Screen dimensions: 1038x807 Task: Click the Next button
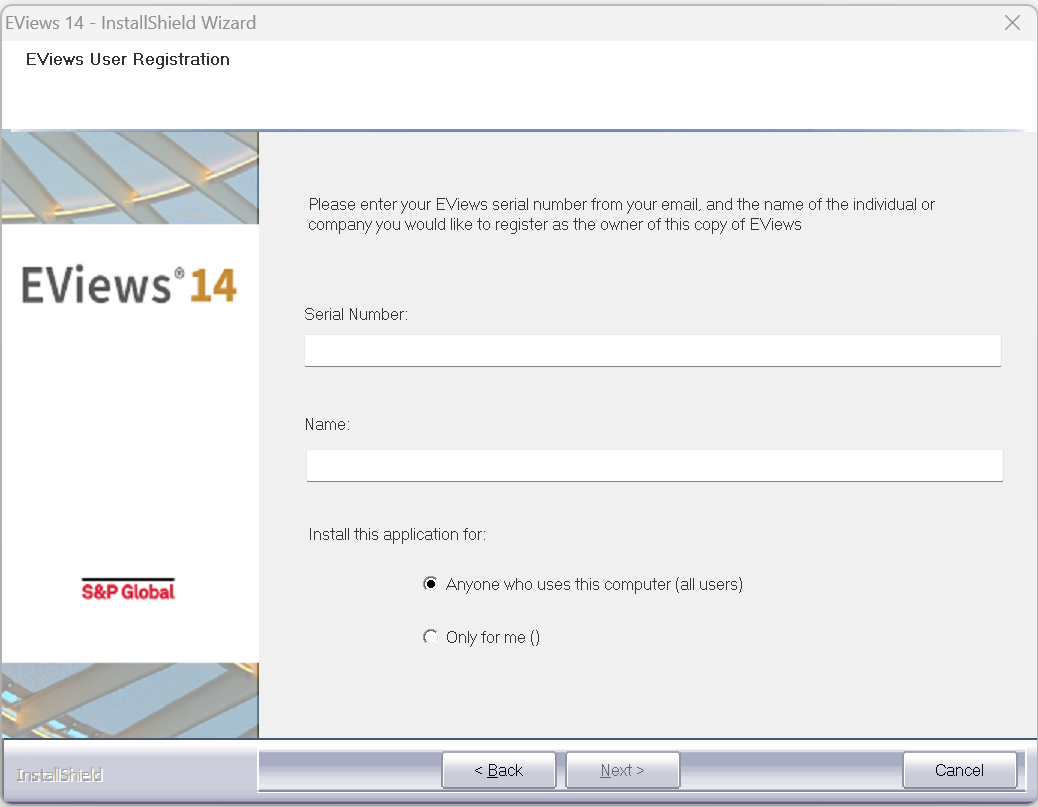tap(623, 770)
